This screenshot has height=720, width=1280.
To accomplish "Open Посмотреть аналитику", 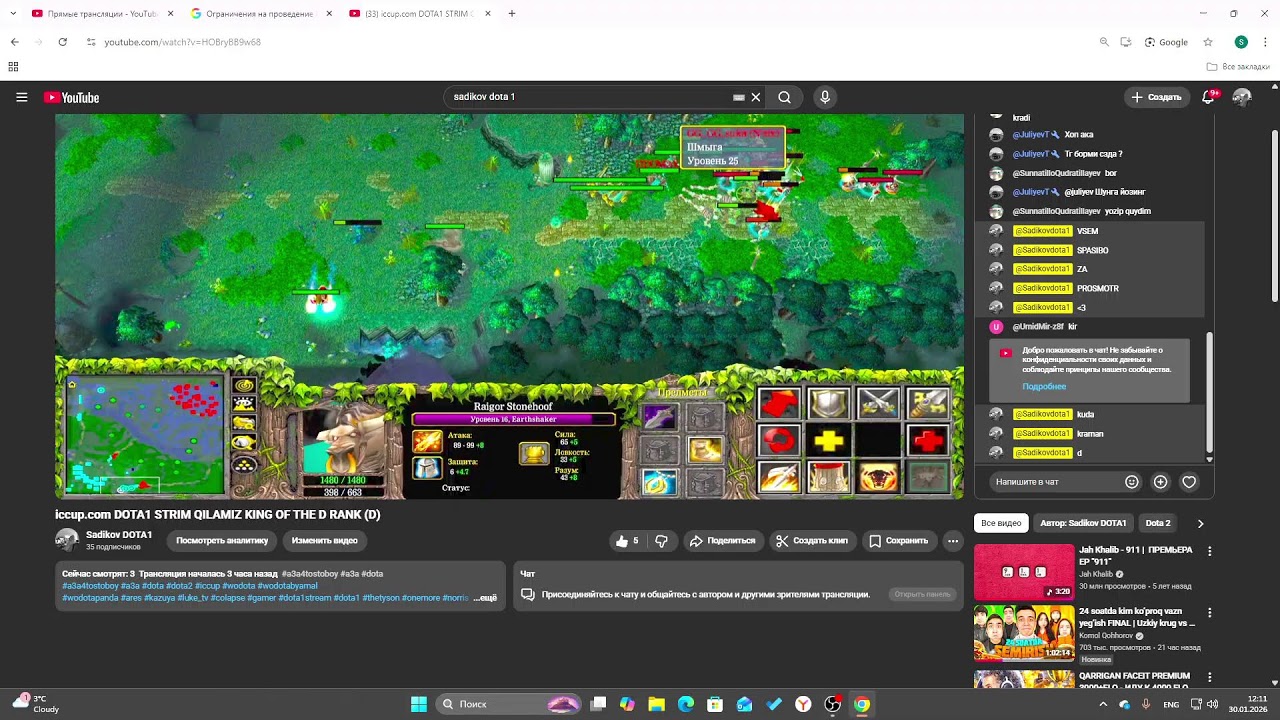I will click(x=222, y=540).
